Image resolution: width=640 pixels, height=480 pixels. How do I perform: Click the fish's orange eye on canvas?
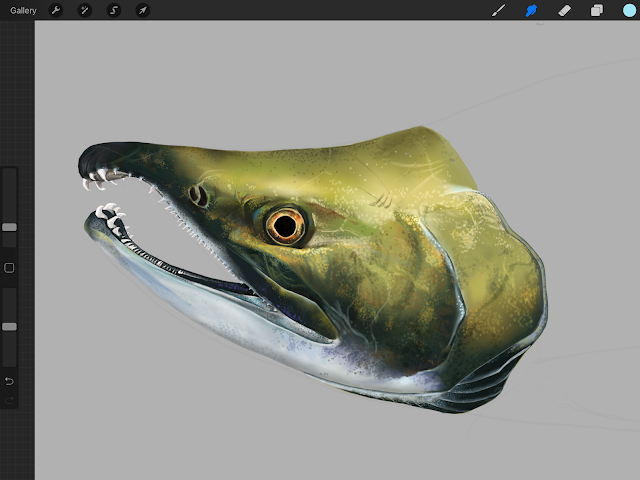click(285, 225)
